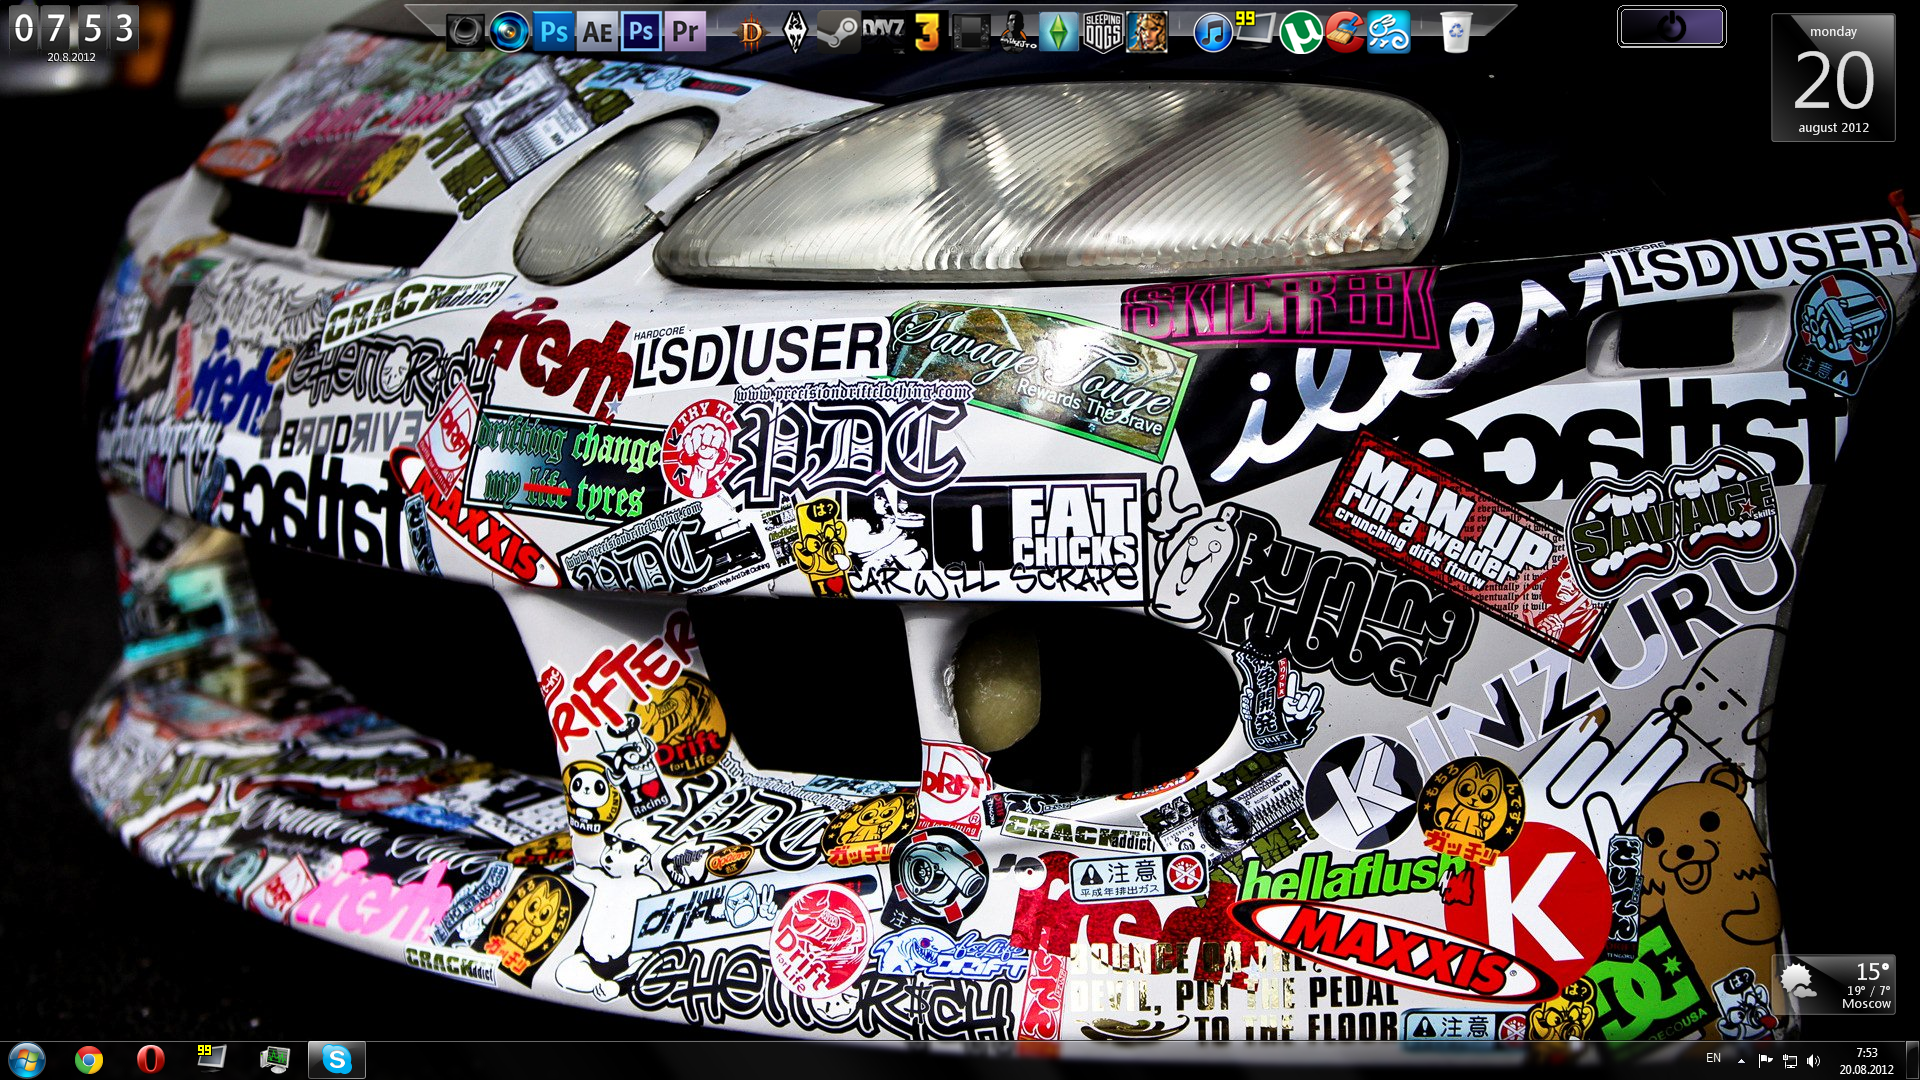Image resolution: width=1920 pixels, height=1080 pixels.
Task: Show hidden system tray icons
Action: pyautogui.click(x=1741, y=1060)
